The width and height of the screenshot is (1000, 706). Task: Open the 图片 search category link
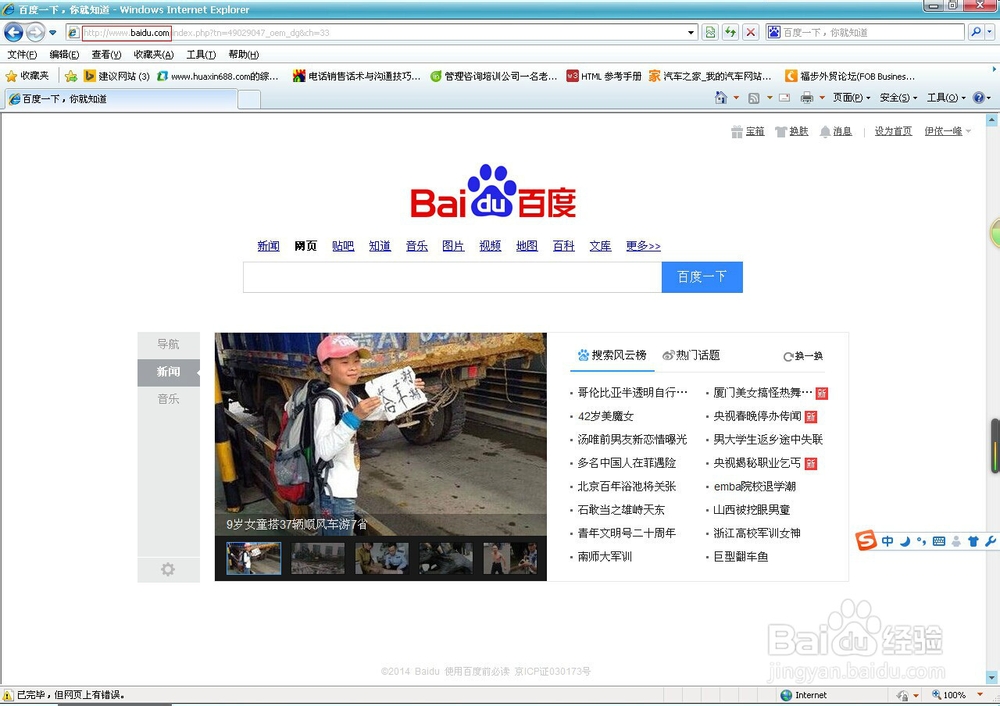[x=453, y=246]
